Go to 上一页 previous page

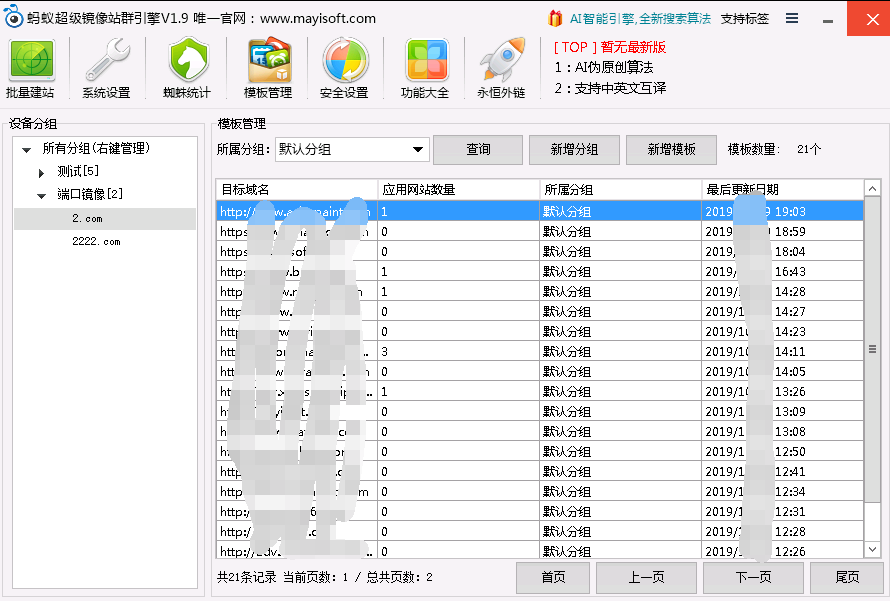646,578
